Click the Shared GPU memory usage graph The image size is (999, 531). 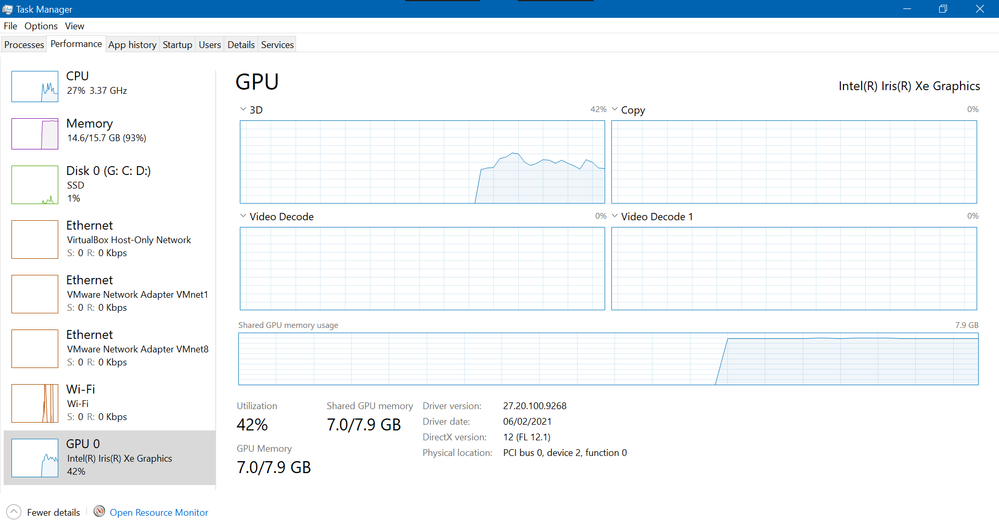(608, 358)
